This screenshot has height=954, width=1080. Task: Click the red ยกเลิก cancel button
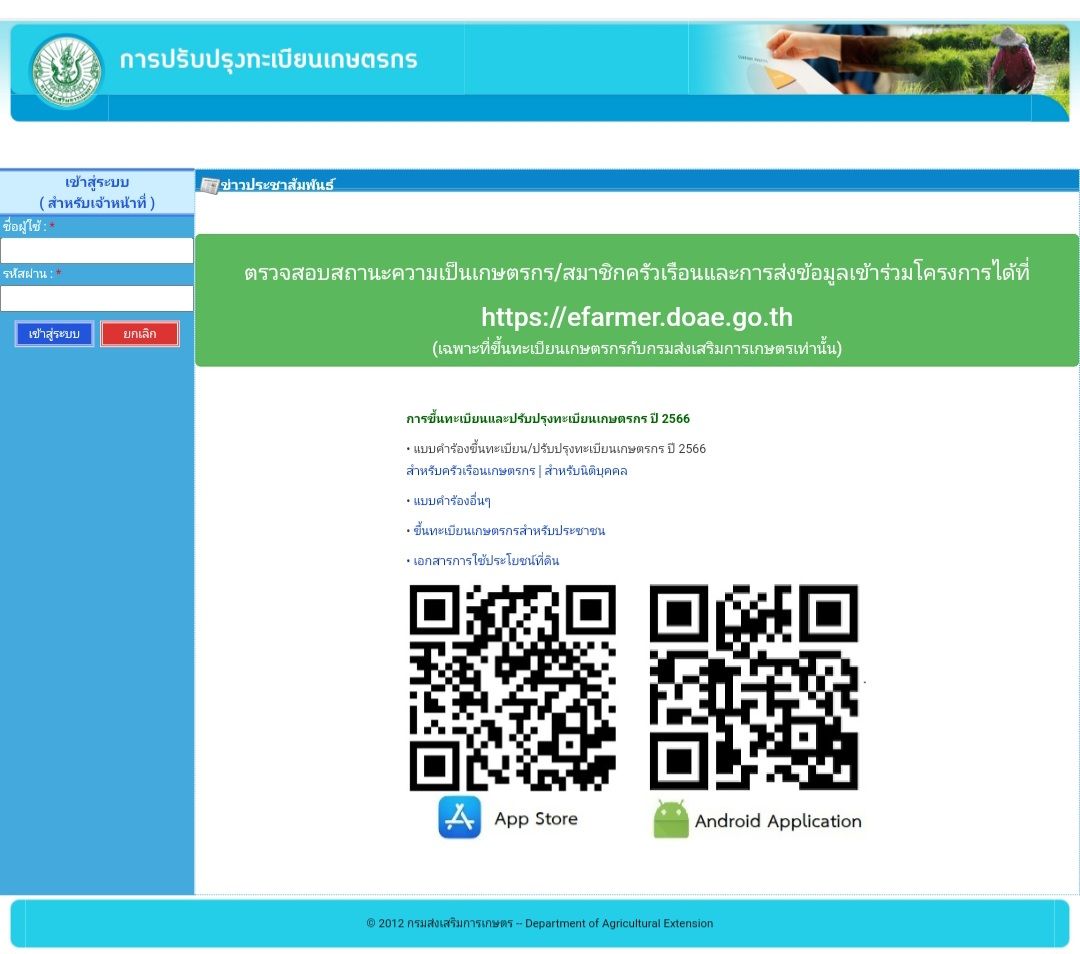coord(140,334)
